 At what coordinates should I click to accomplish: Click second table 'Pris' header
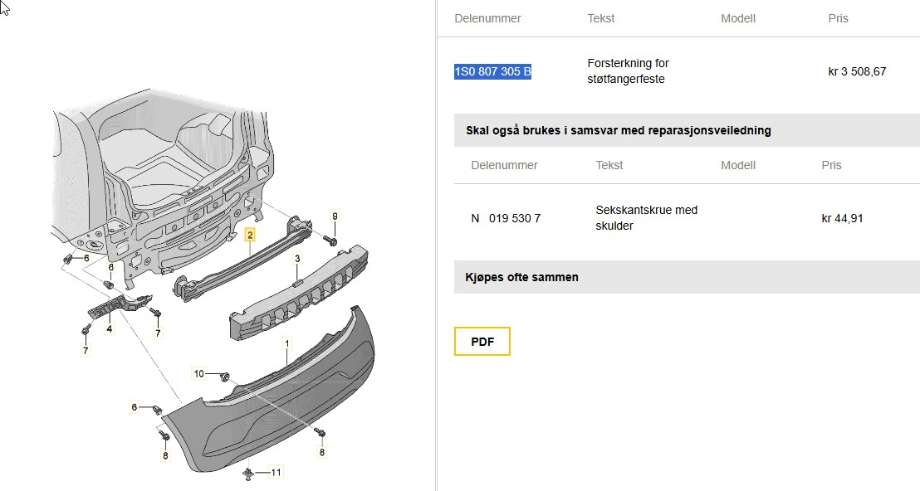click(x=831, y=165)
